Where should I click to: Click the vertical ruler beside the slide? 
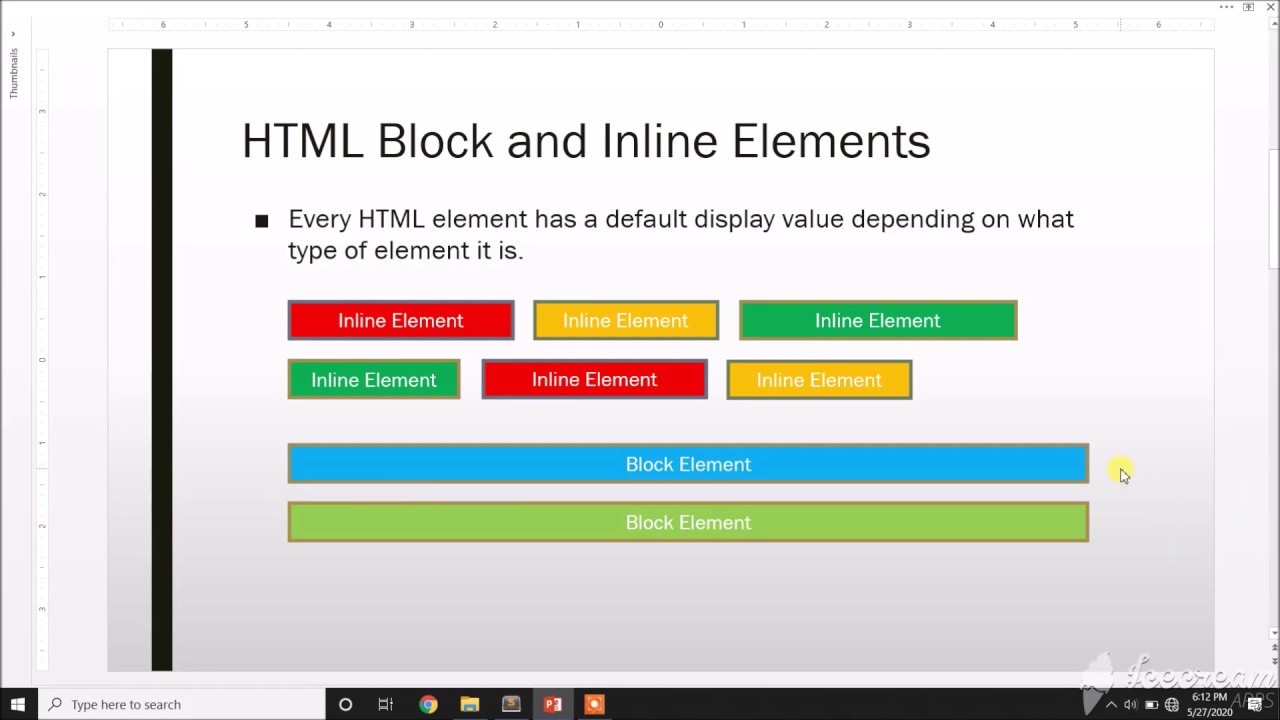[42, 360]
